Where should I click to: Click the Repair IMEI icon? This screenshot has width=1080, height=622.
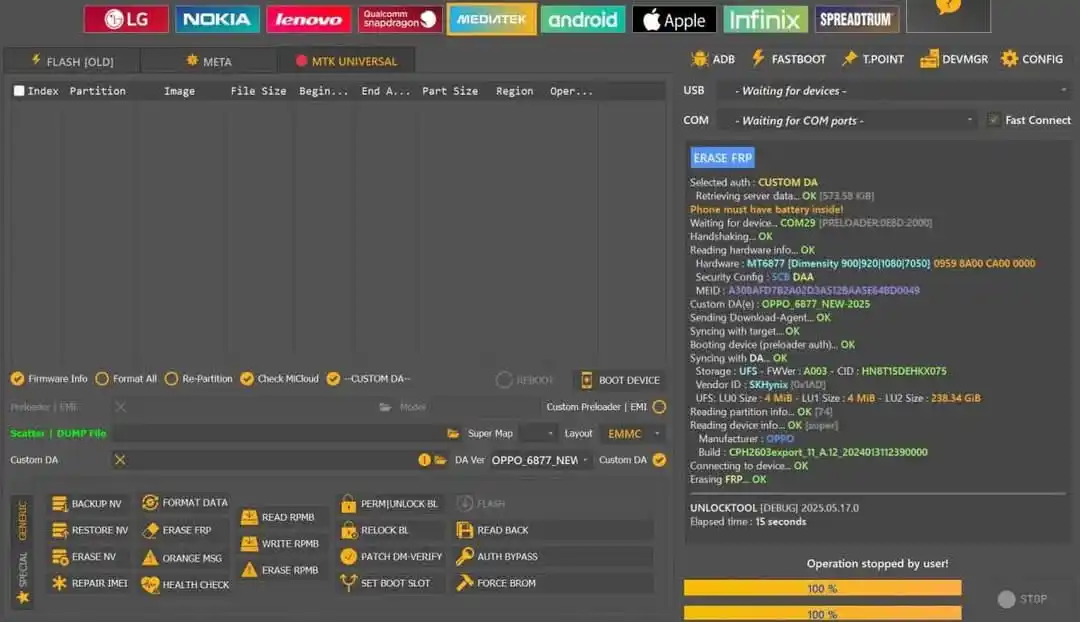(x=59, y=583)
